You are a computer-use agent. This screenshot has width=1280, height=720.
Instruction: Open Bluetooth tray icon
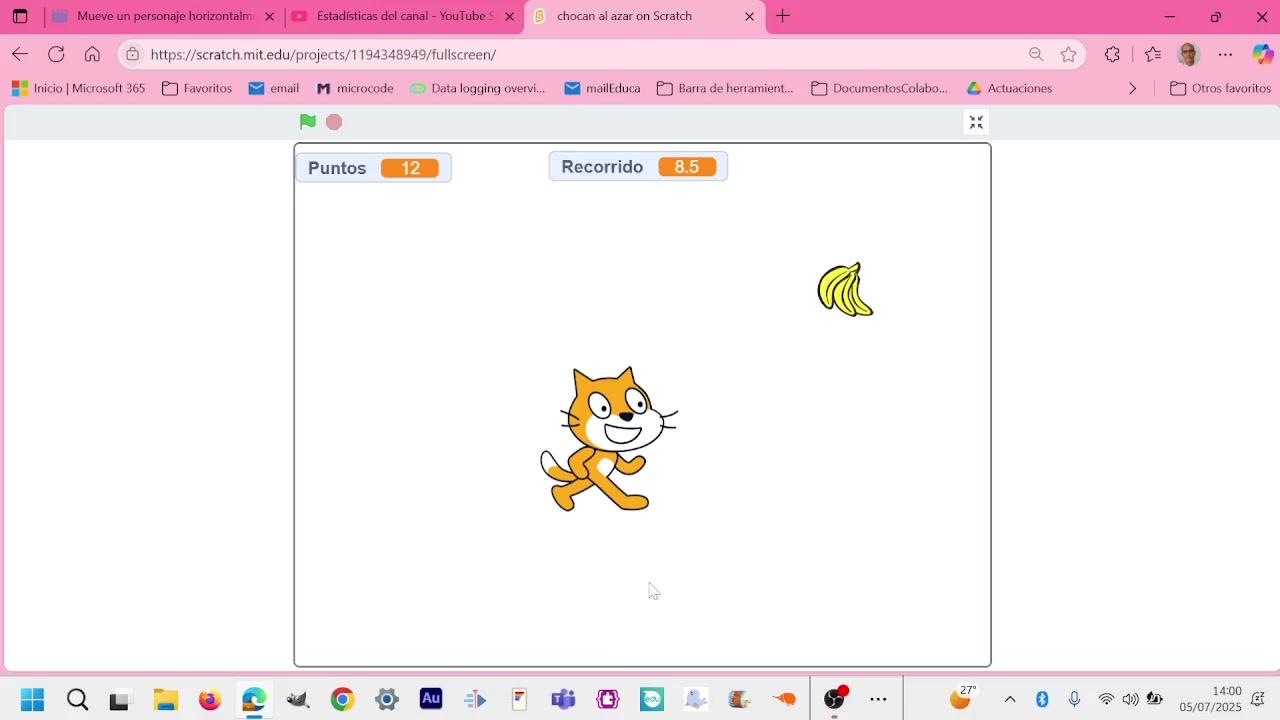coord(1042,699)
